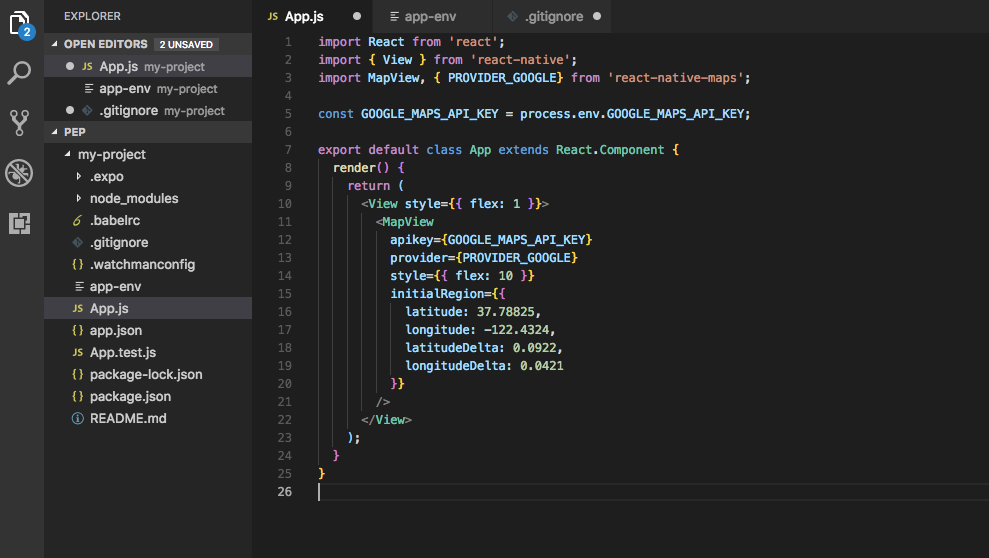Collapse the my-project folder

pyautogui.click(x=67, y=154)
